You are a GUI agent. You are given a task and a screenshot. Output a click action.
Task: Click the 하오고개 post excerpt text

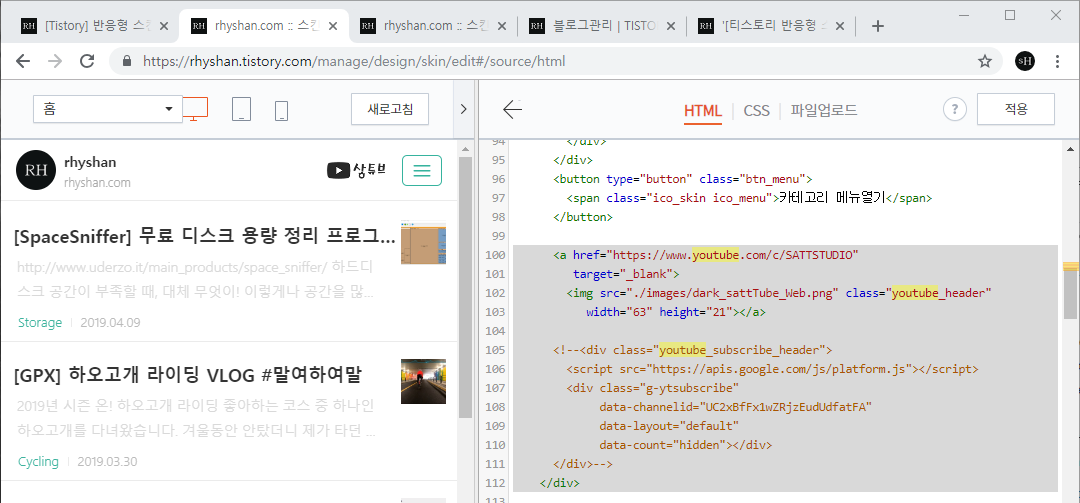196,419
